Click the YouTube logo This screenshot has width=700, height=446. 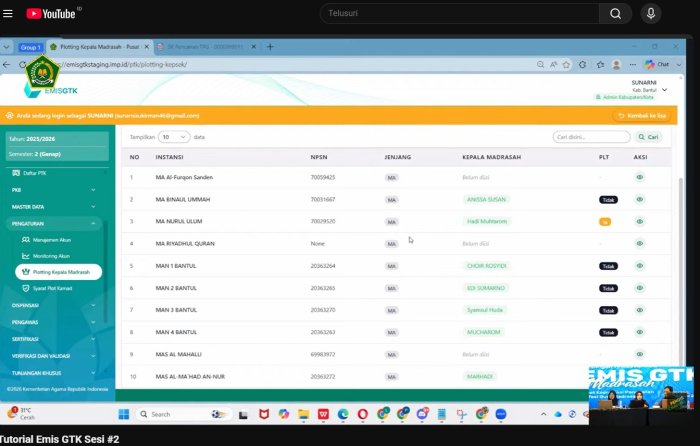tap(50, 14)
